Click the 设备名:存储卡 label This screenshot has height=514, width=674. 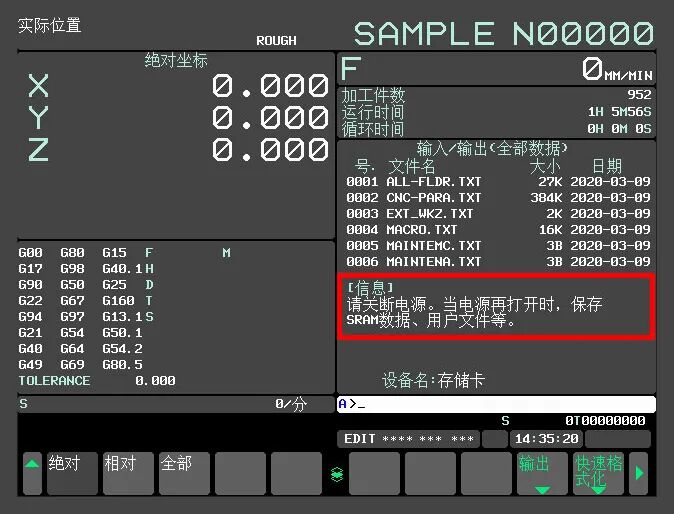pos(433,380)
